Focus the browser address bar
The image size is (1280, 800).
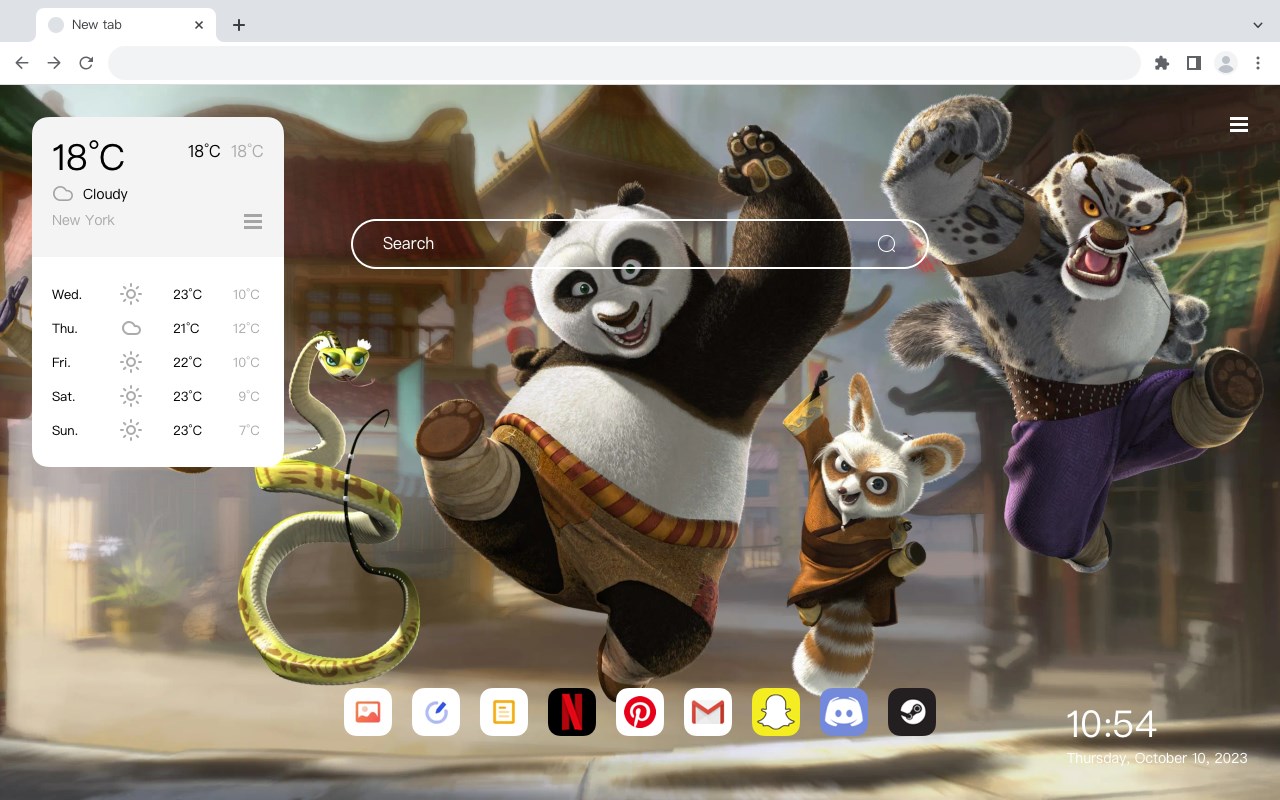[x=624, y=63]
